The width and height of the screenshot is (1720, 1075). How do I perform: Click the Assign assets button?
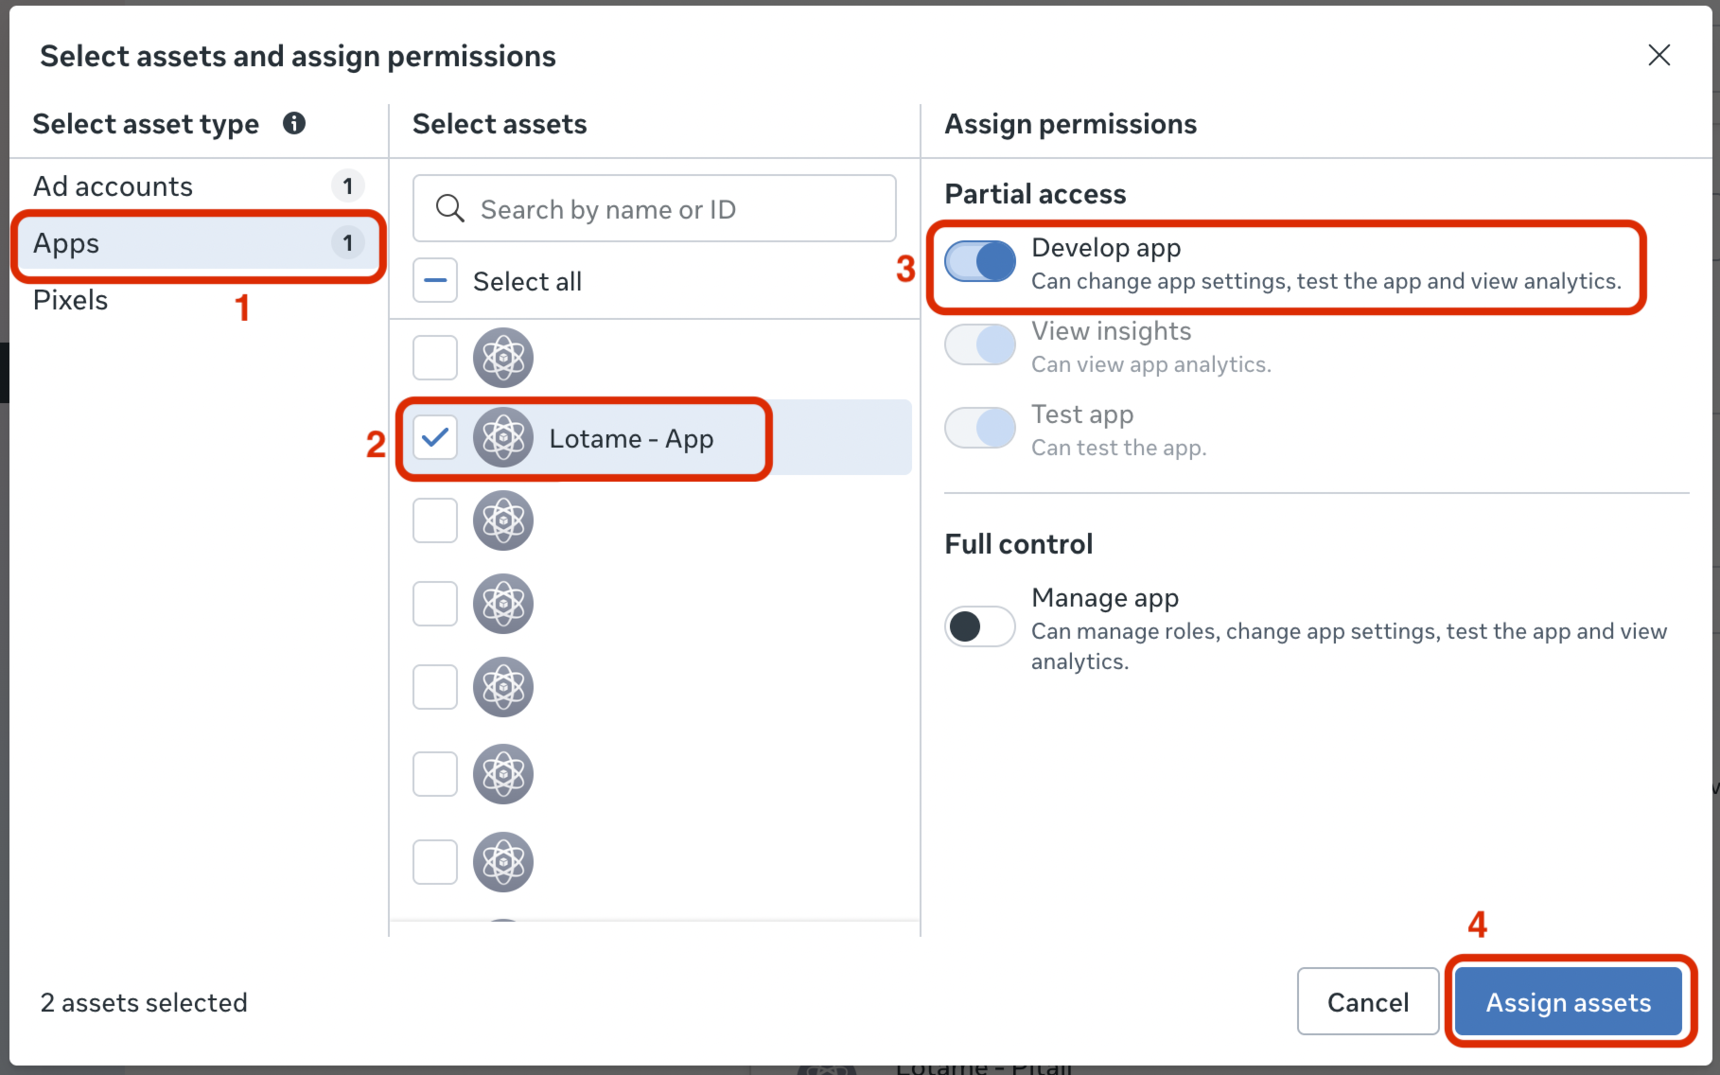coord(1567,1002)
